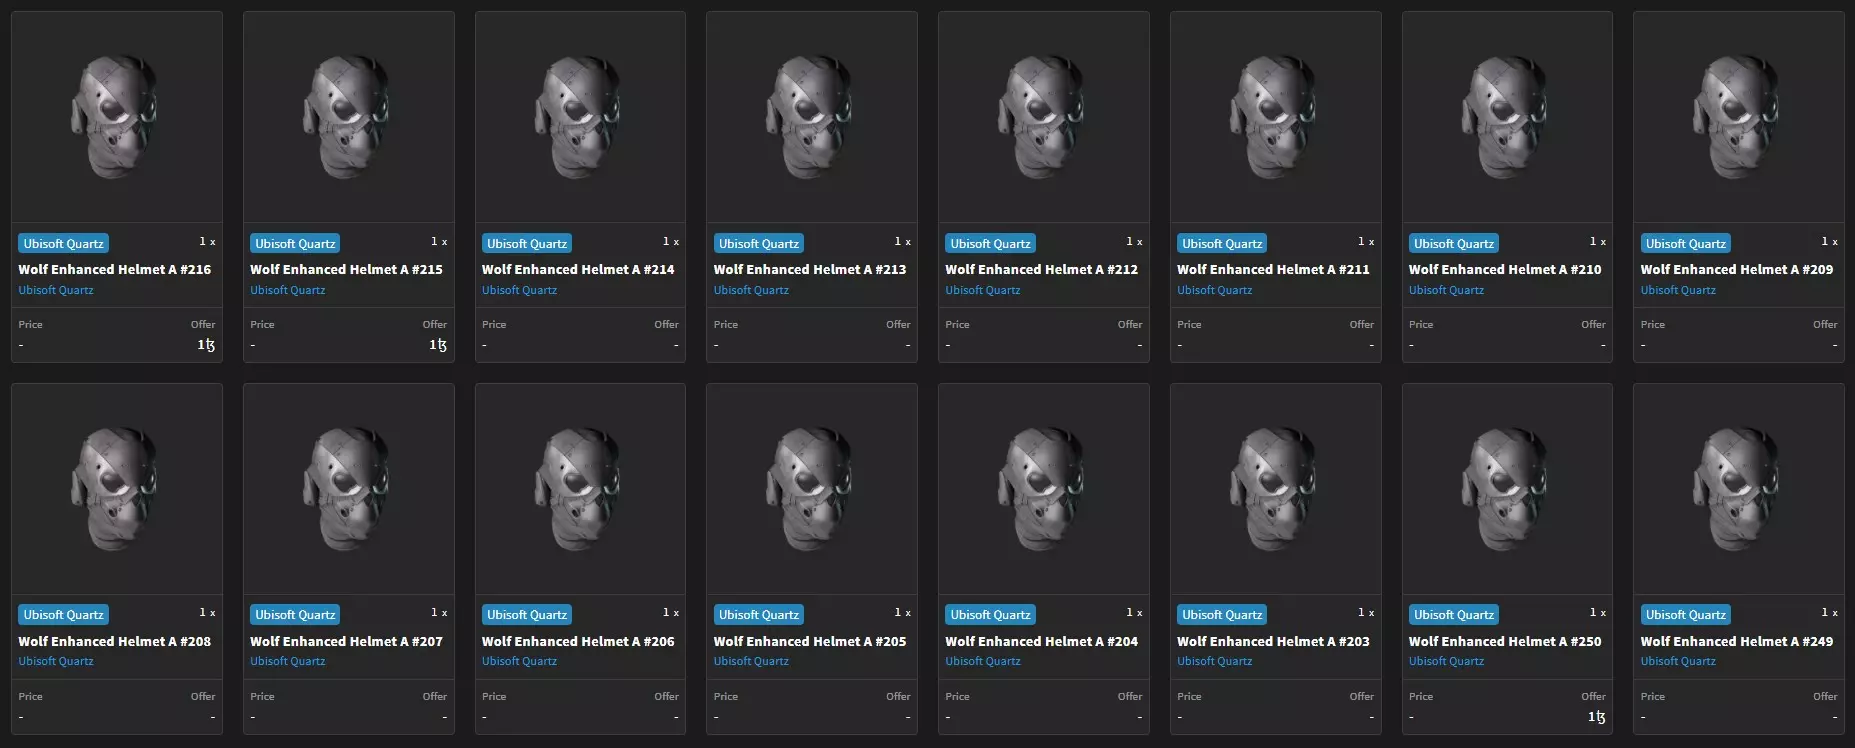Select the title Wolf Enhanced Helmet A #213
Viewport: 1855px width, 748px height.
[810, 269]
